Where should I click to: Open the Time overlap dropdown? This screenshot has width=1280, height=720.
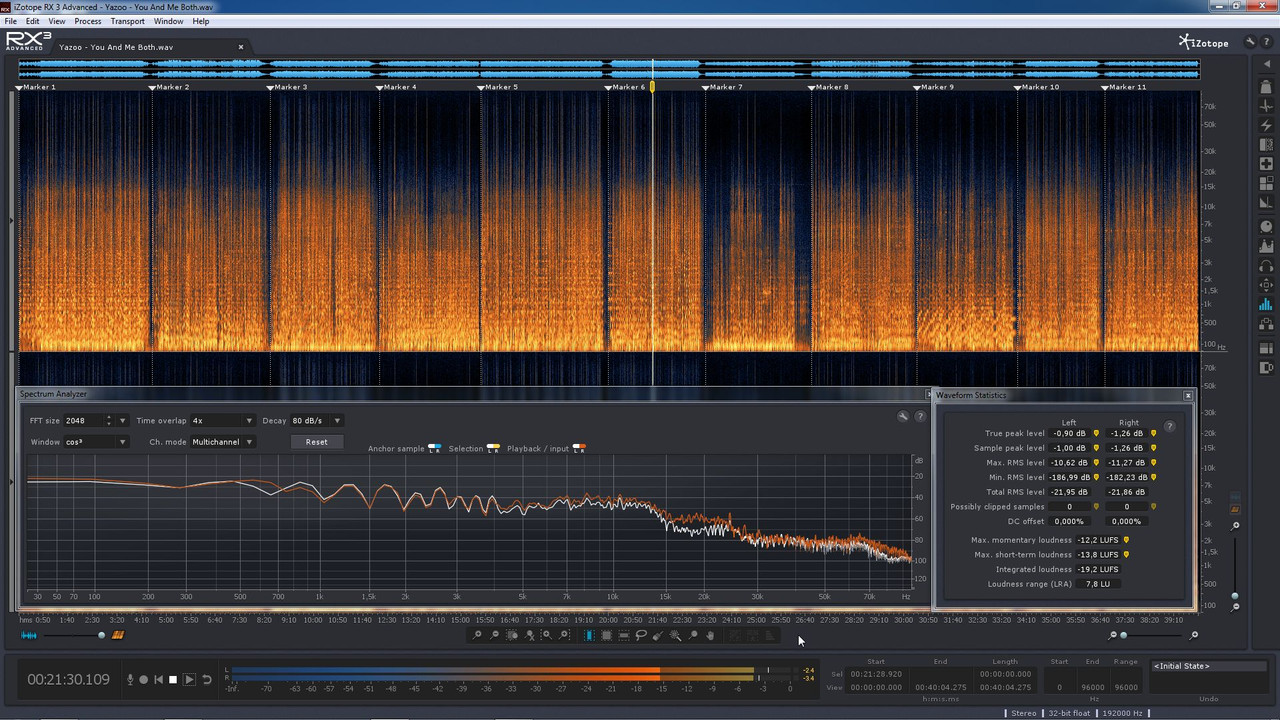(x=222, y=421)
